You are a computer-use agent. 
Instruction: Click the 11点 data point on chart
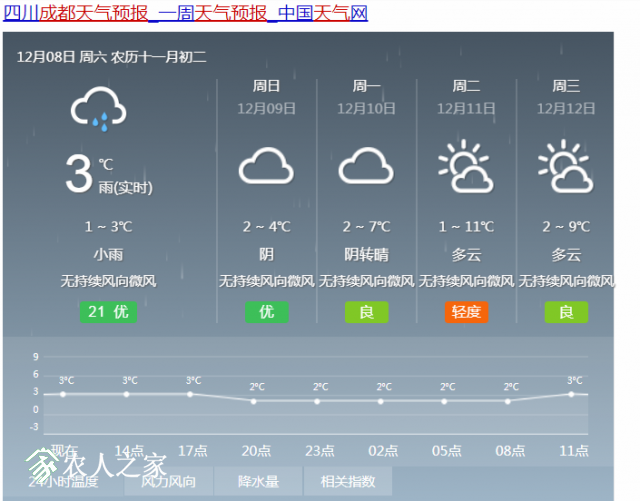pos(571,394)
